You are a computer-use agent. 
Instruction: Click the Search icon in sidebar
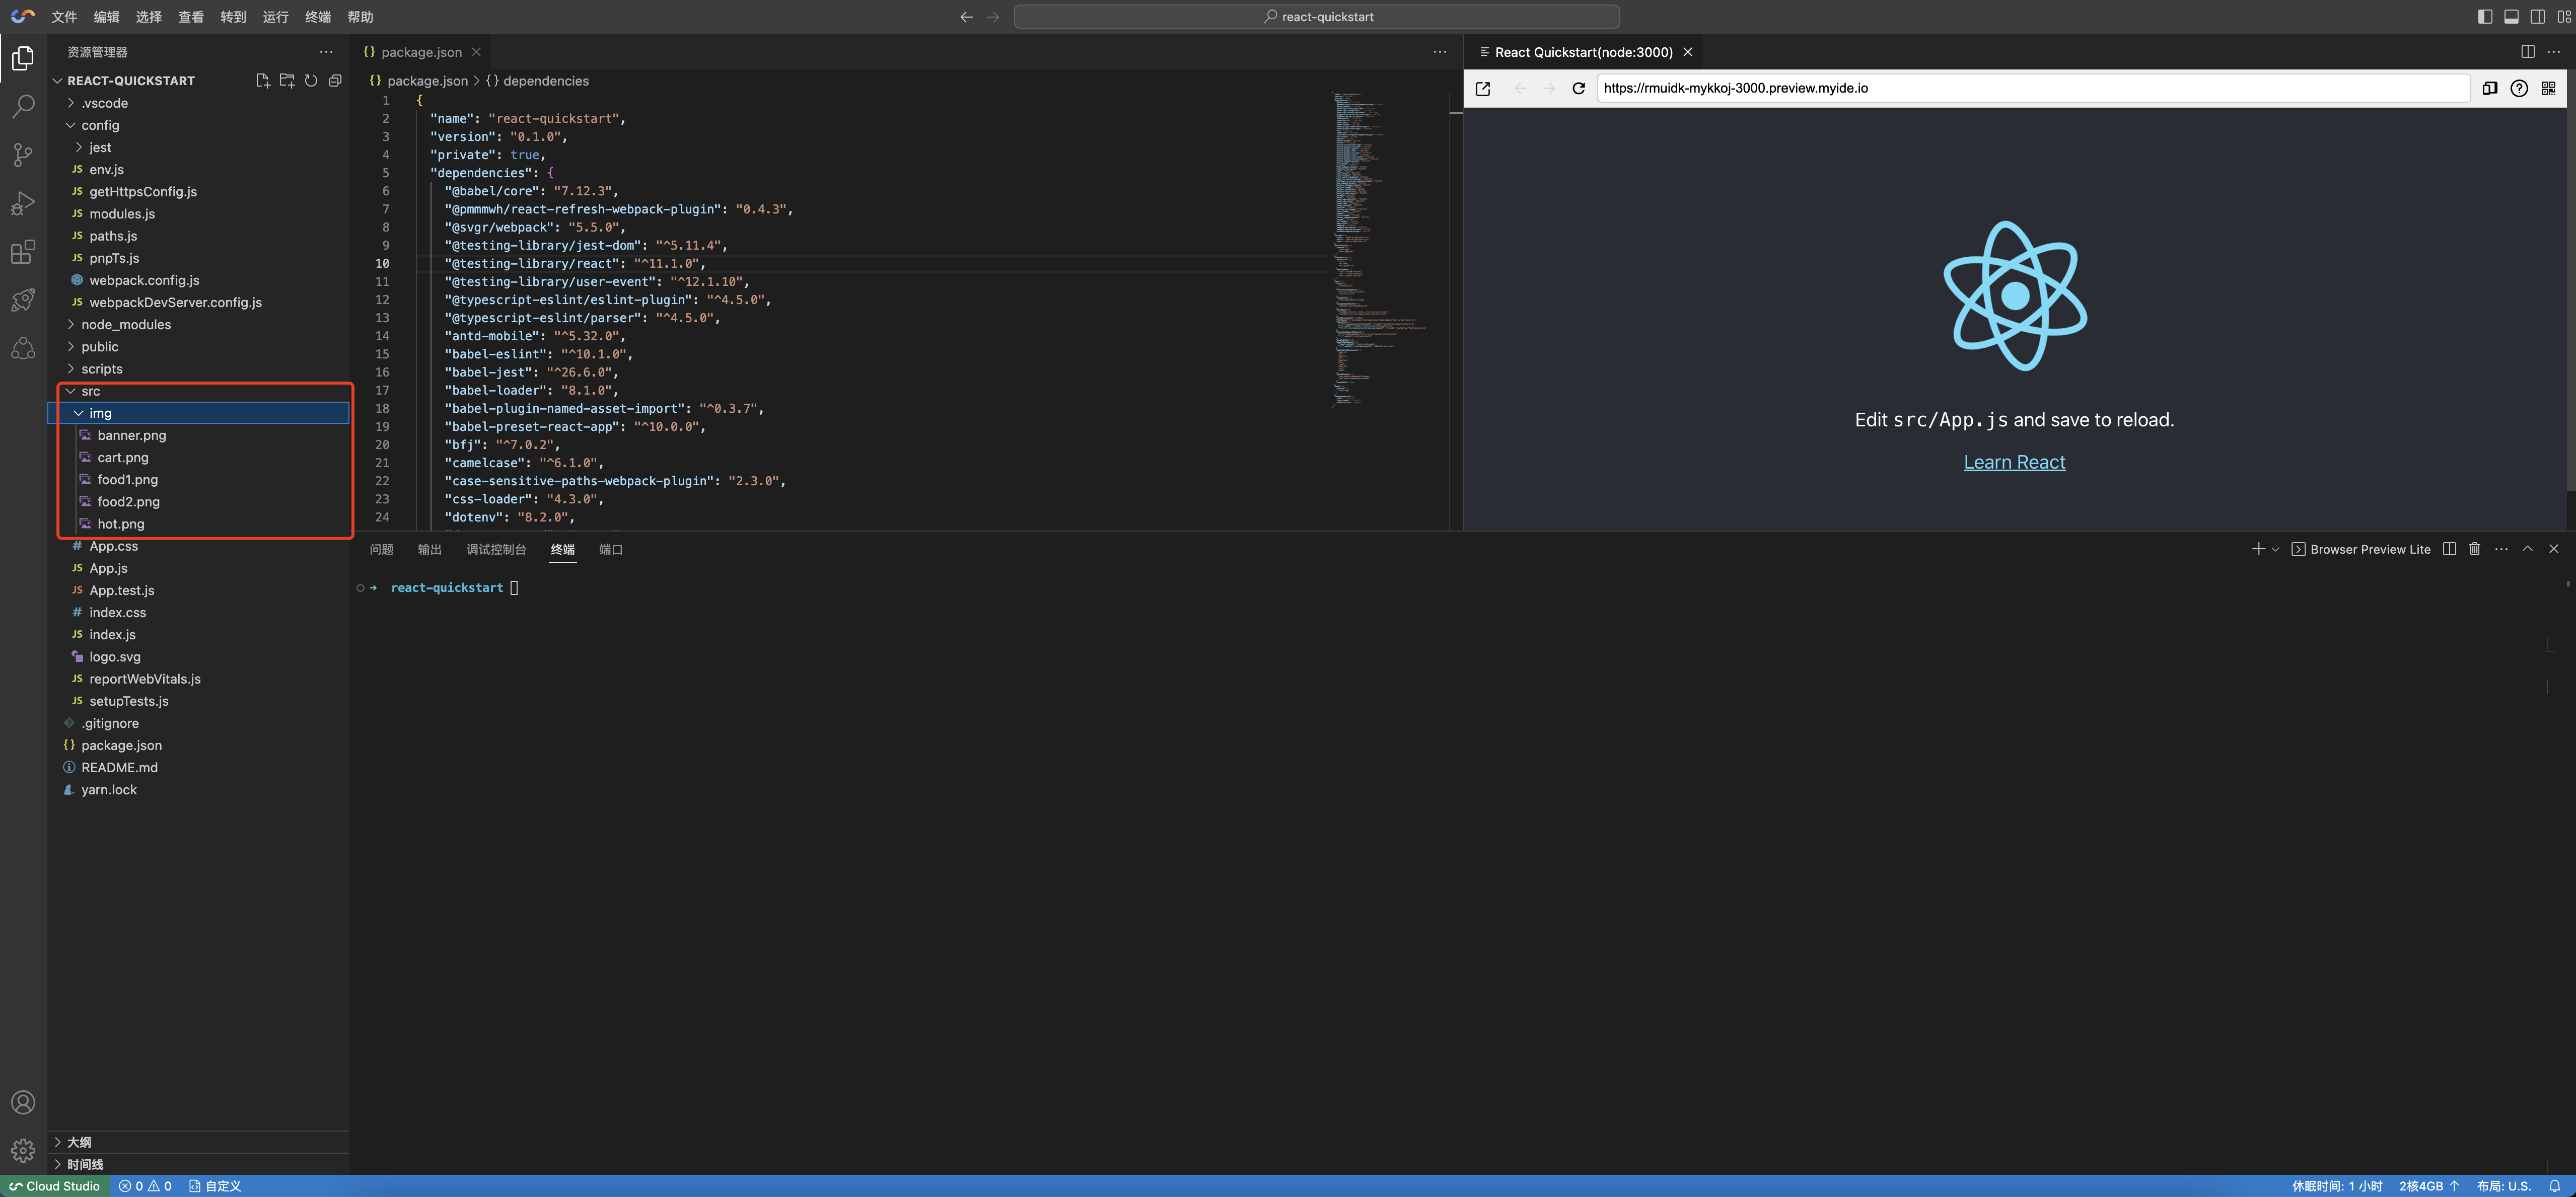point(23,104)
